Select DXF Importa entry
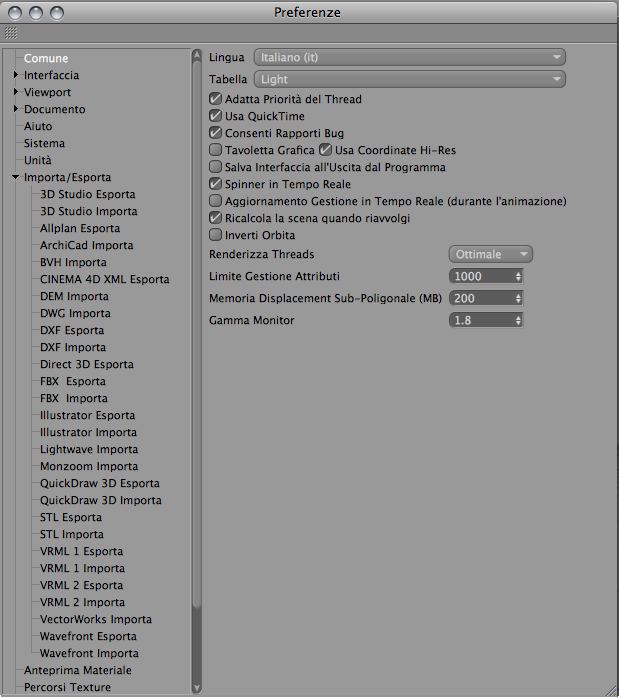 pyautogui.click(x=73, y=347)
